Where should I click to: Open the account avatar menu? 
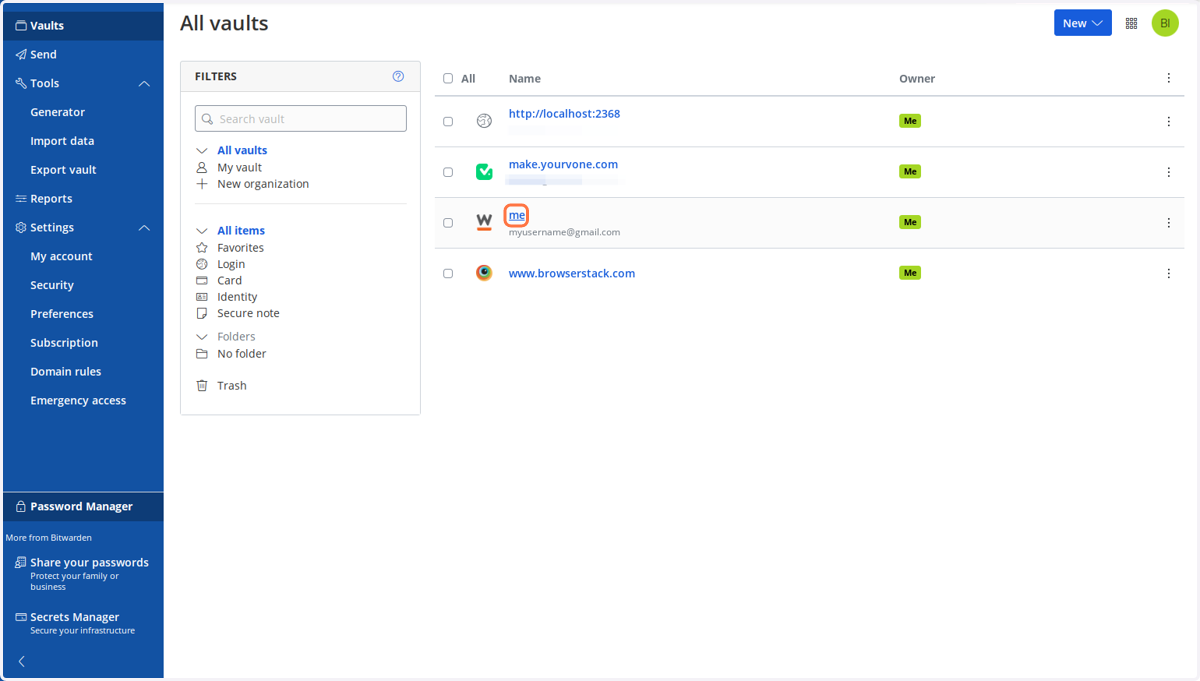(x=1165, y=23)
